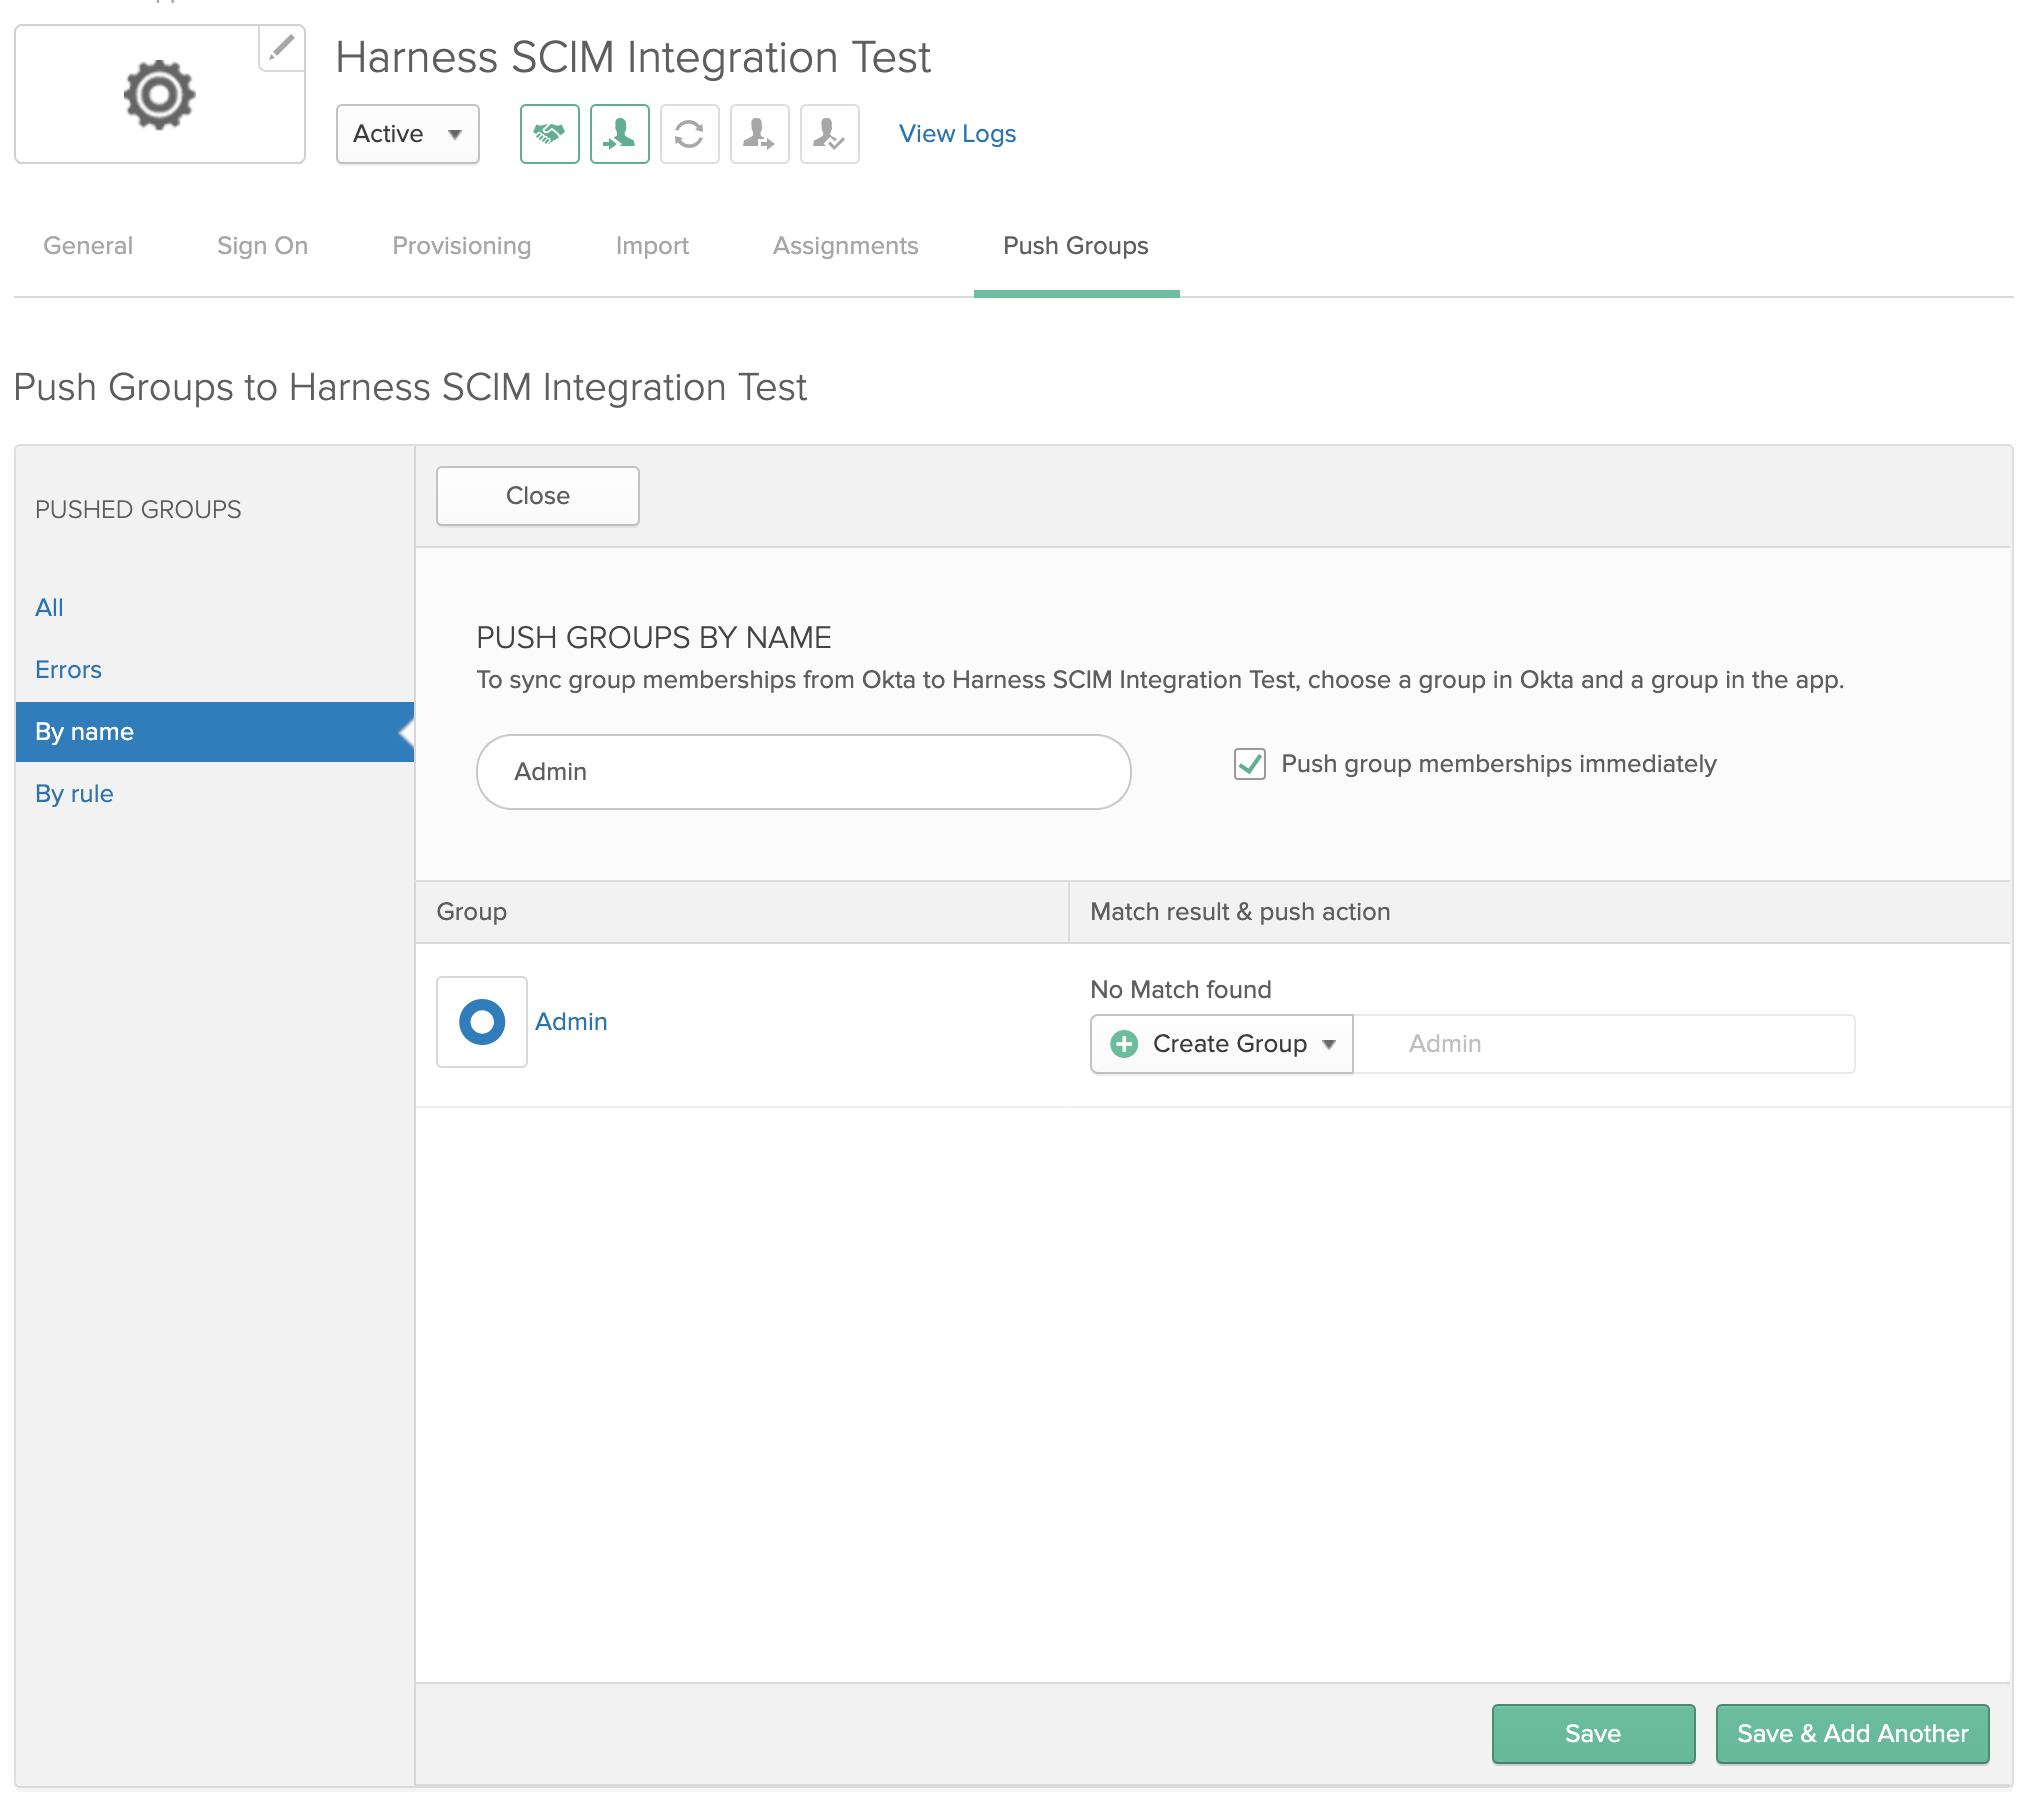Viewport: 2028px width, 1798px height.
Task: Click the PUSHED GROUPS sidebar heading
Action: coord(138,510)
